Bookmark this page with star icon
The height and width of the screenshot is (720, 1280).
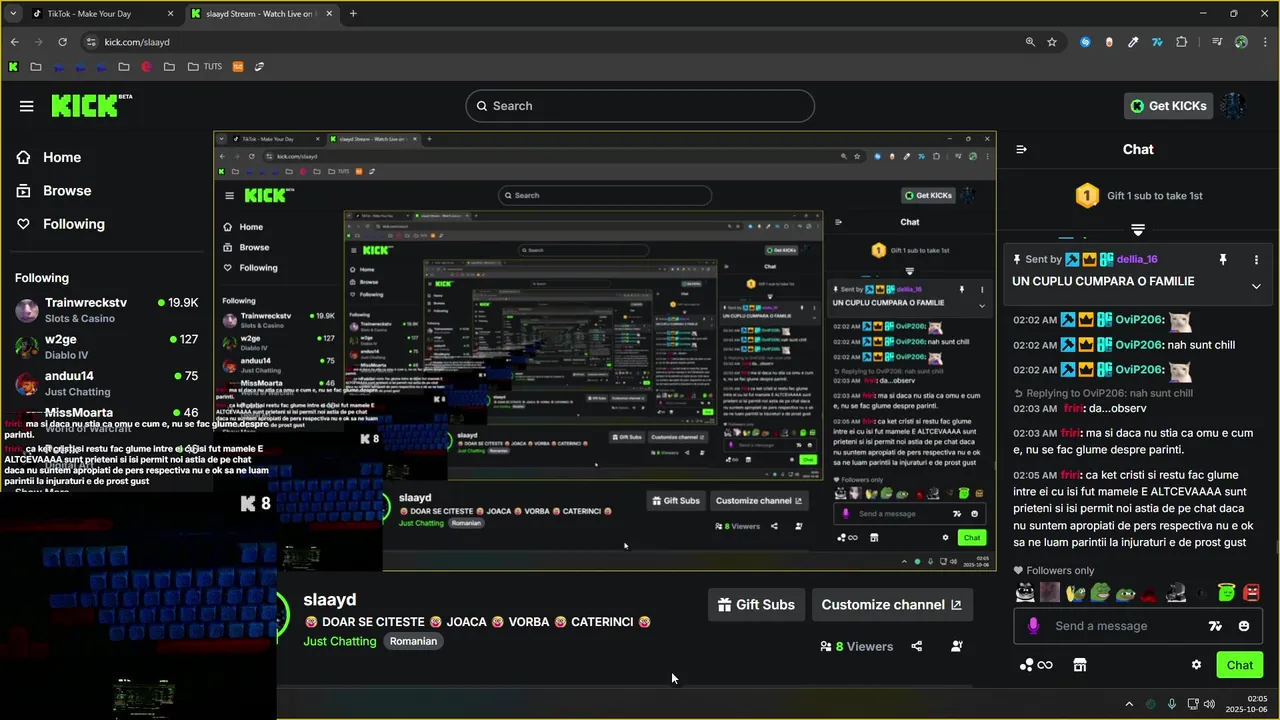tap(1052, 42)
